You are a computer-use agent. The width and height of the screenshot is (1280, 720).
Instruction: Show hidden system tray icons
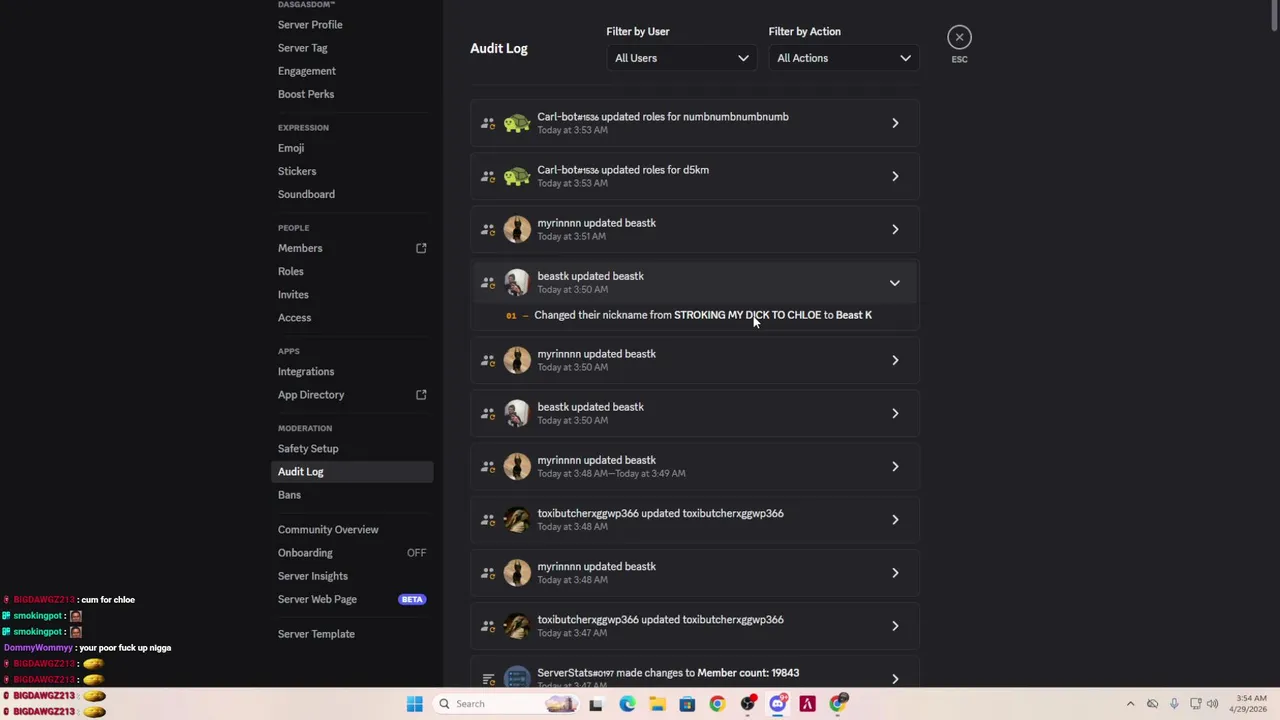tap(1131, 704)
